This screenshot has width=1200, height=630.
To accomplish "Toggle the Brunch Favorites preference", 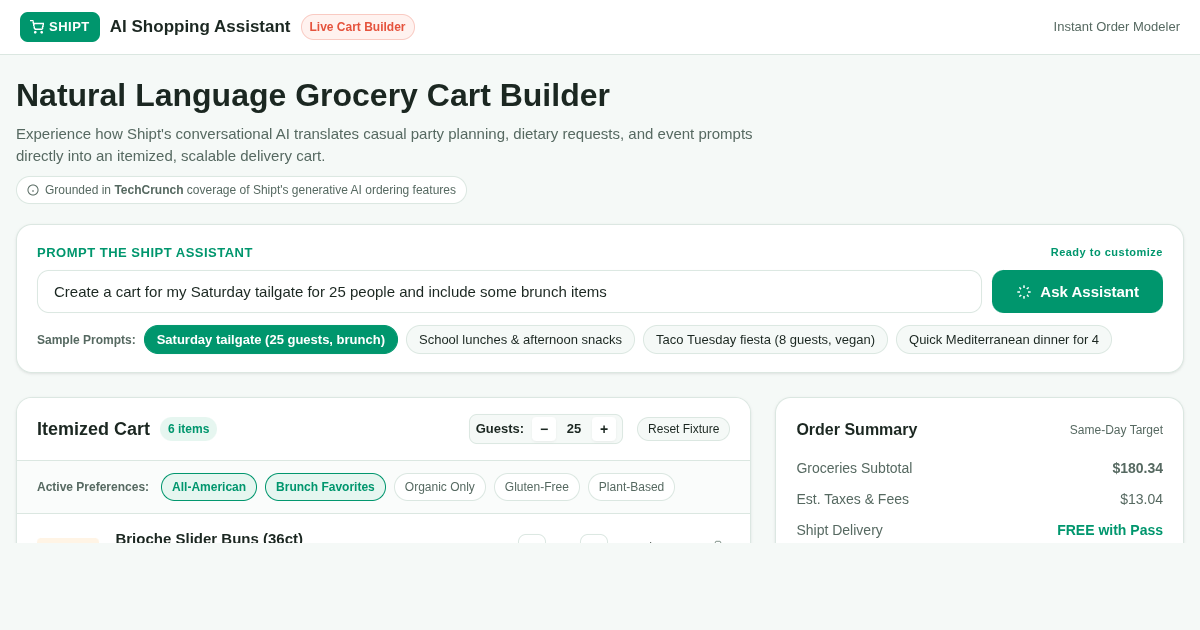I will (x=325, y=487).
